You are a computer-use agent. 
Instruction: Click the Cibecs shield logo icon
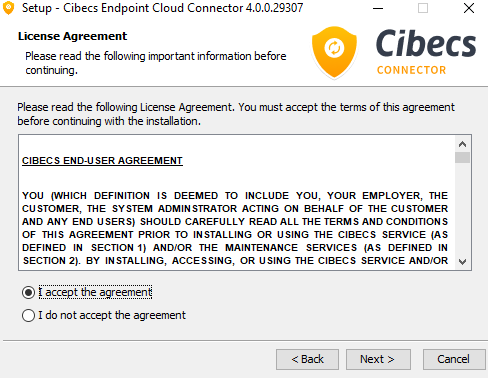tap(334, 52)
